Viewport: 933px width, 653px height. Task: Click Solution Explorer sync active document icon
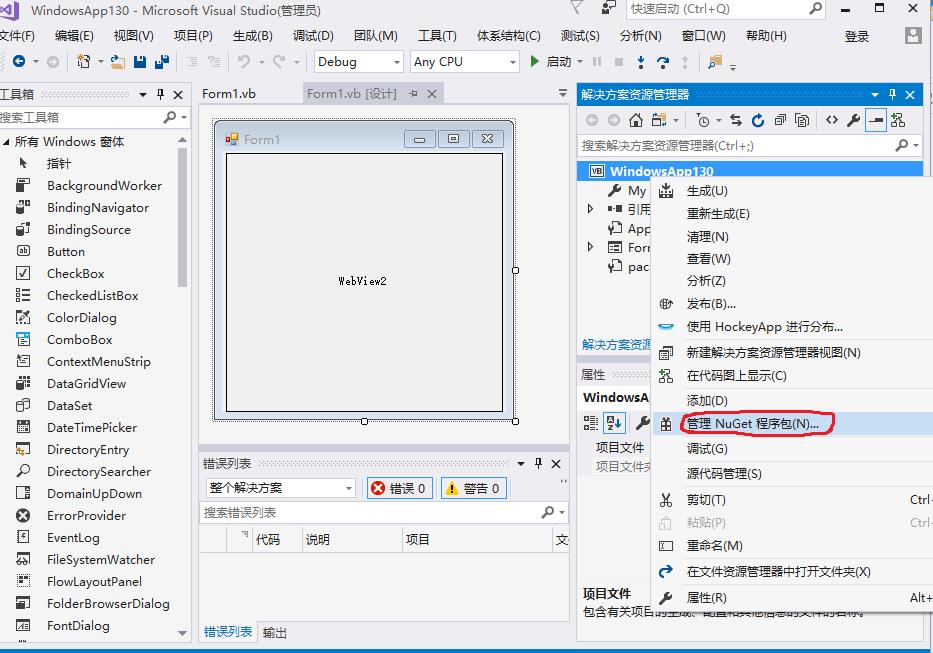tap(736, 121)
